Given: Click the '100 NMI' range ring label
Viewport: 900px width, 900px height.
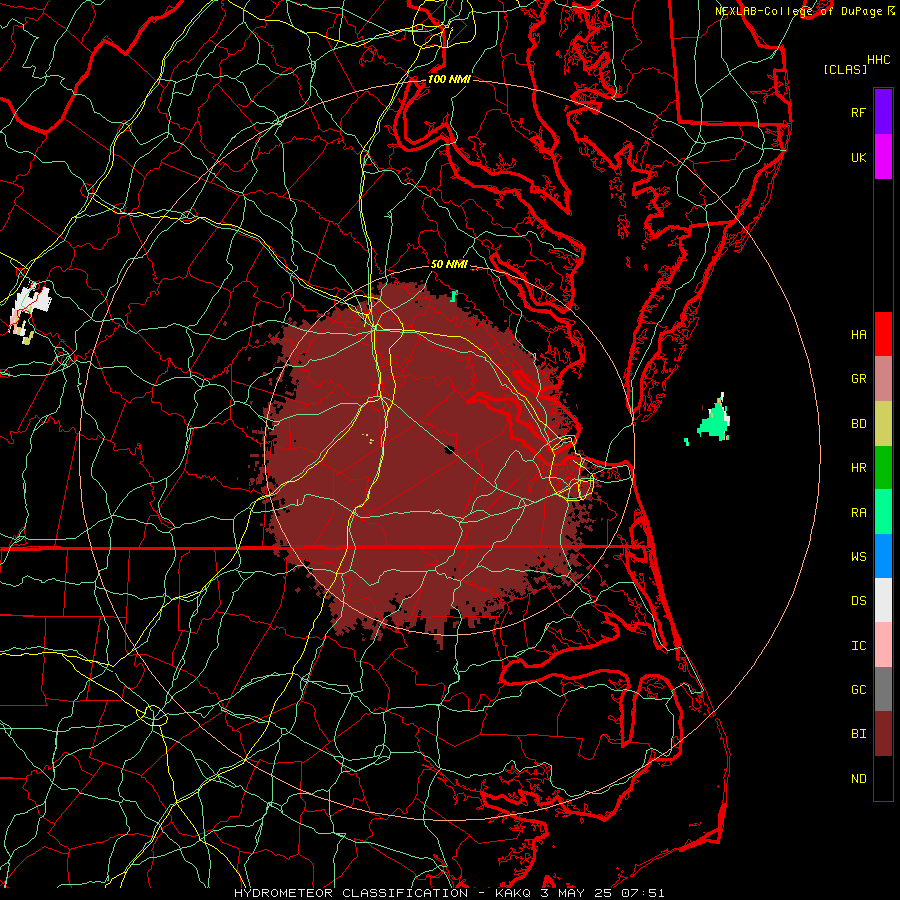Looking at the screenshot, I should coord(449,79).
